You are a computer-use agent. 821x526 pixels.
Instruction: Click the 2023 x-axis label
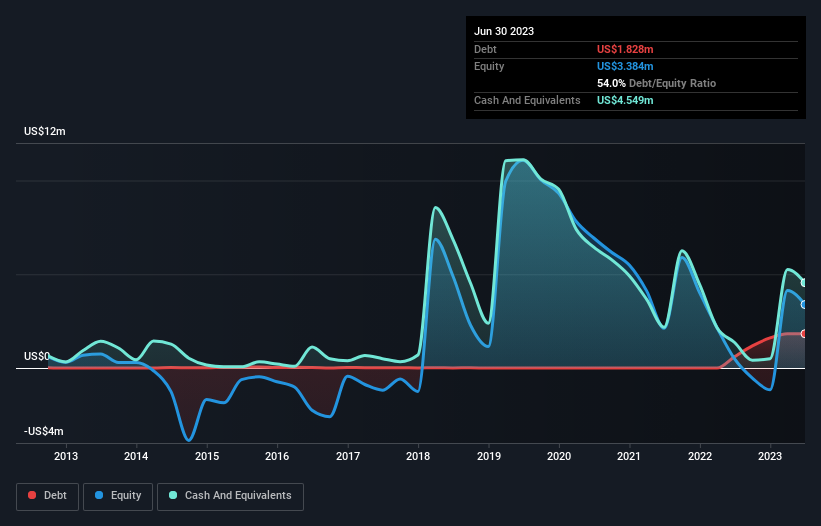[x=770, y=456]
